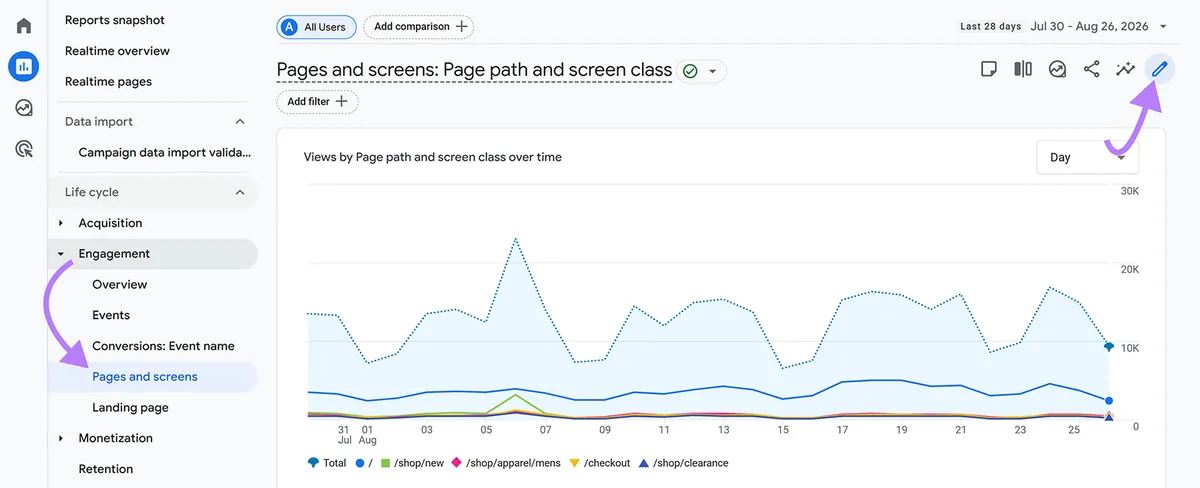Click Add comparison button
This screenshot has width=1200, height=488.
pos(418,27)
